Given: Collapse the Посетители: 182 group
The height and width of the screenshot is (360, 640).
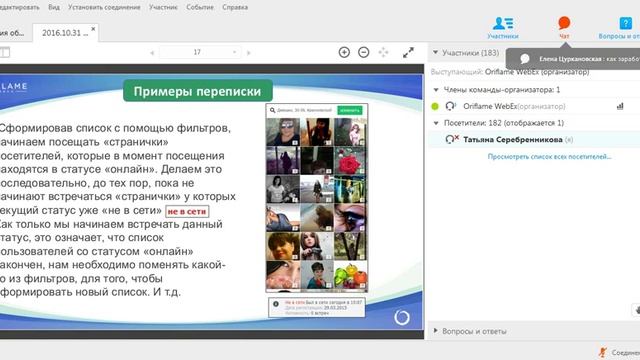Looking at the screenshot, I should 436,123.
